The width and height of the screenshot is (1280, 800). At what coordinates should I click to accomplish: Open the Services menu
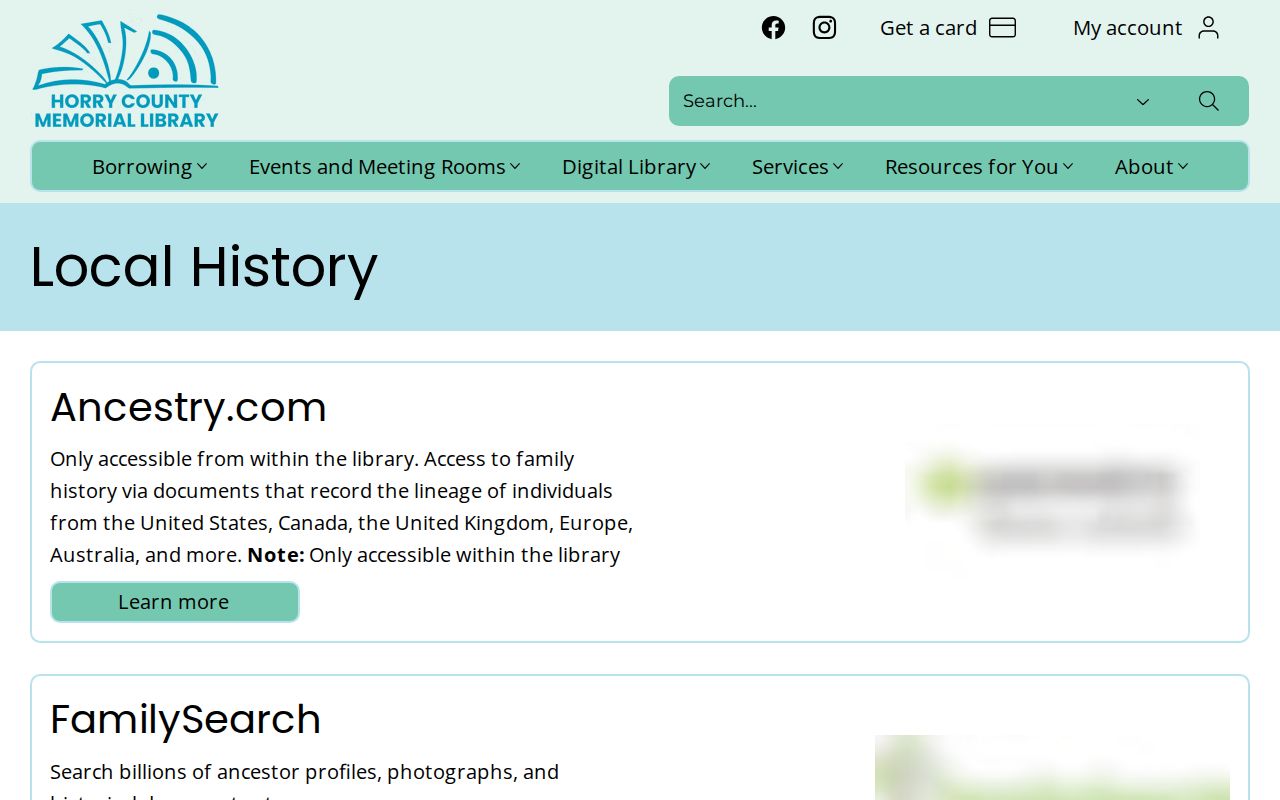(798, 167)
